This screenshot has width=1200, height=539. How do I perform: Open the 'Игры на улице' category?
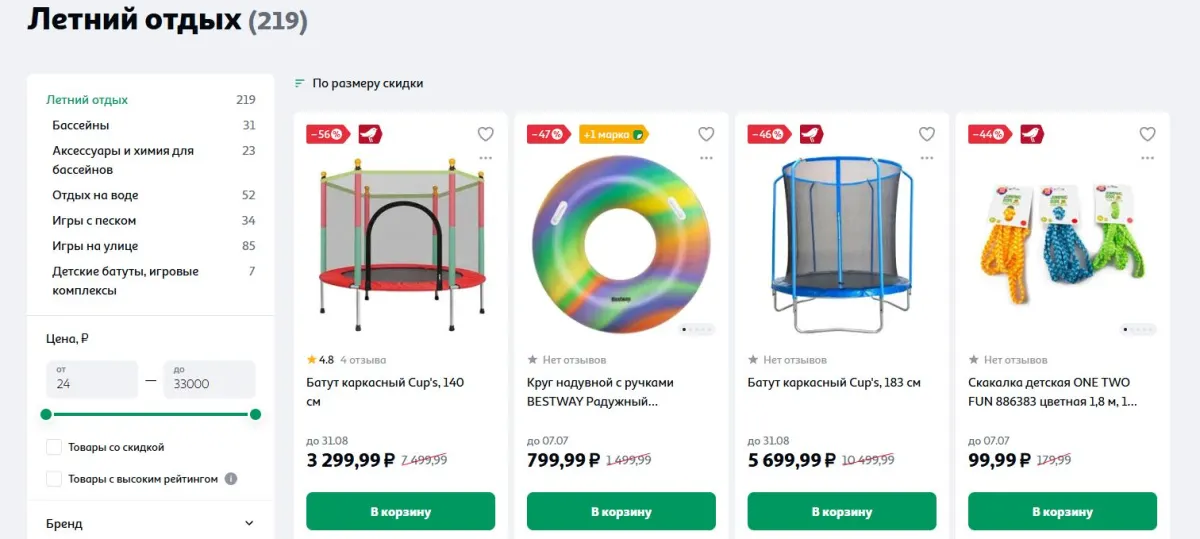tap(95, 245)
